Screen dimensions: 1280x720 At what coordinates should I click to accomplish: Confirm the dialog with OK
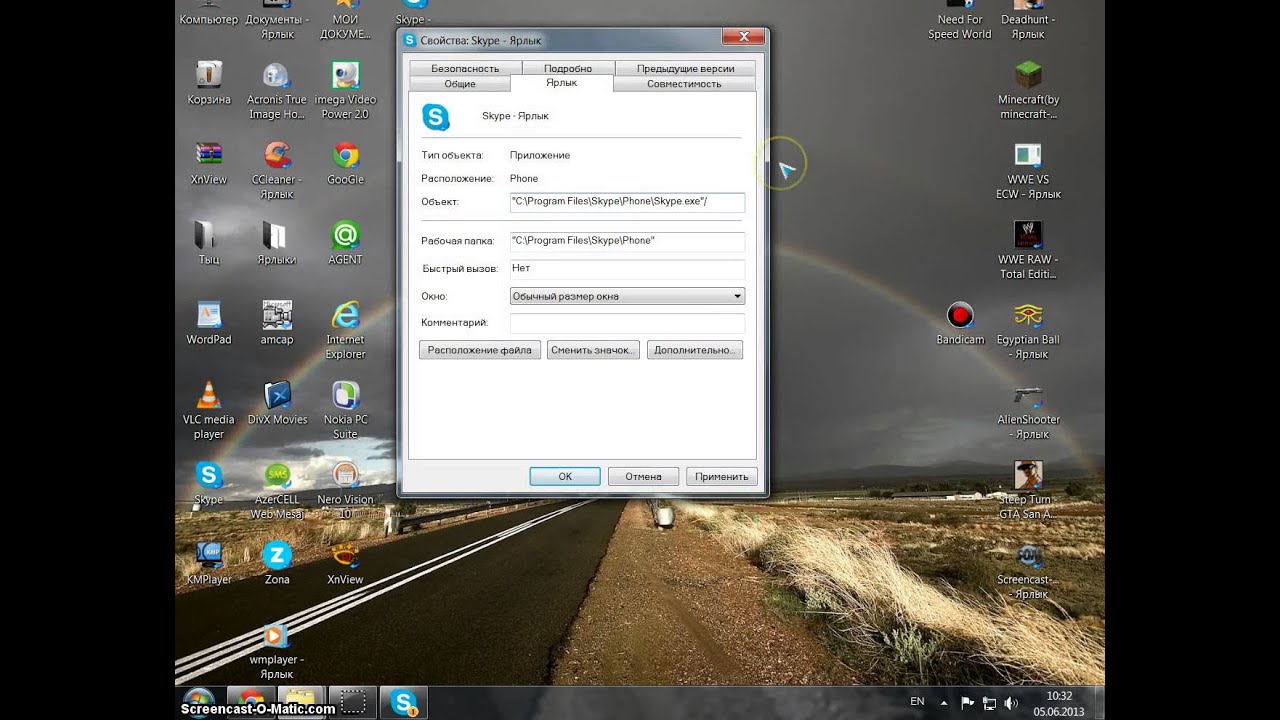[x=565, y=476]
